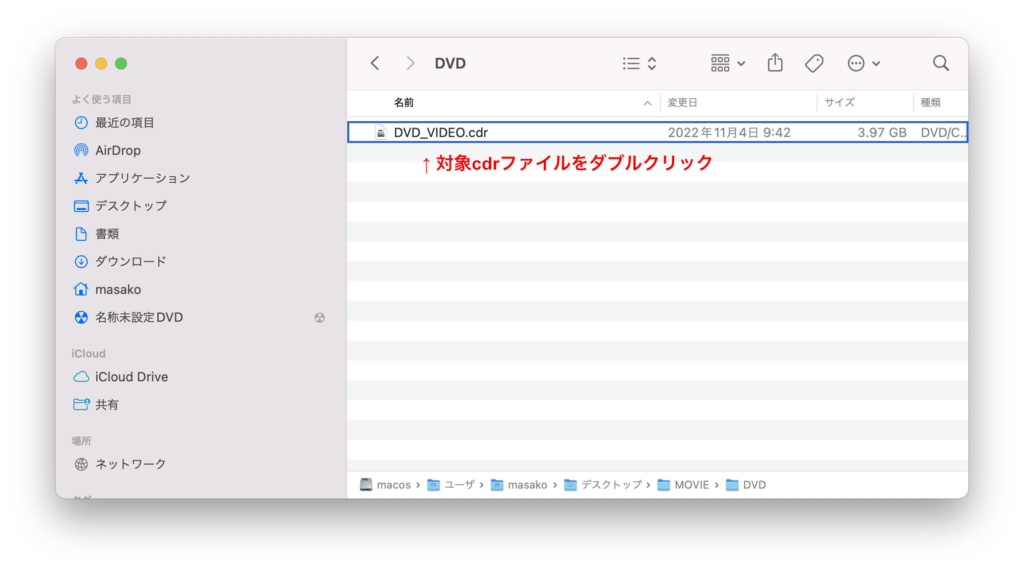The height and width of the screenshot is (572, 1024).
Task: Zoom the window with the green button
Action: point(121,63)
